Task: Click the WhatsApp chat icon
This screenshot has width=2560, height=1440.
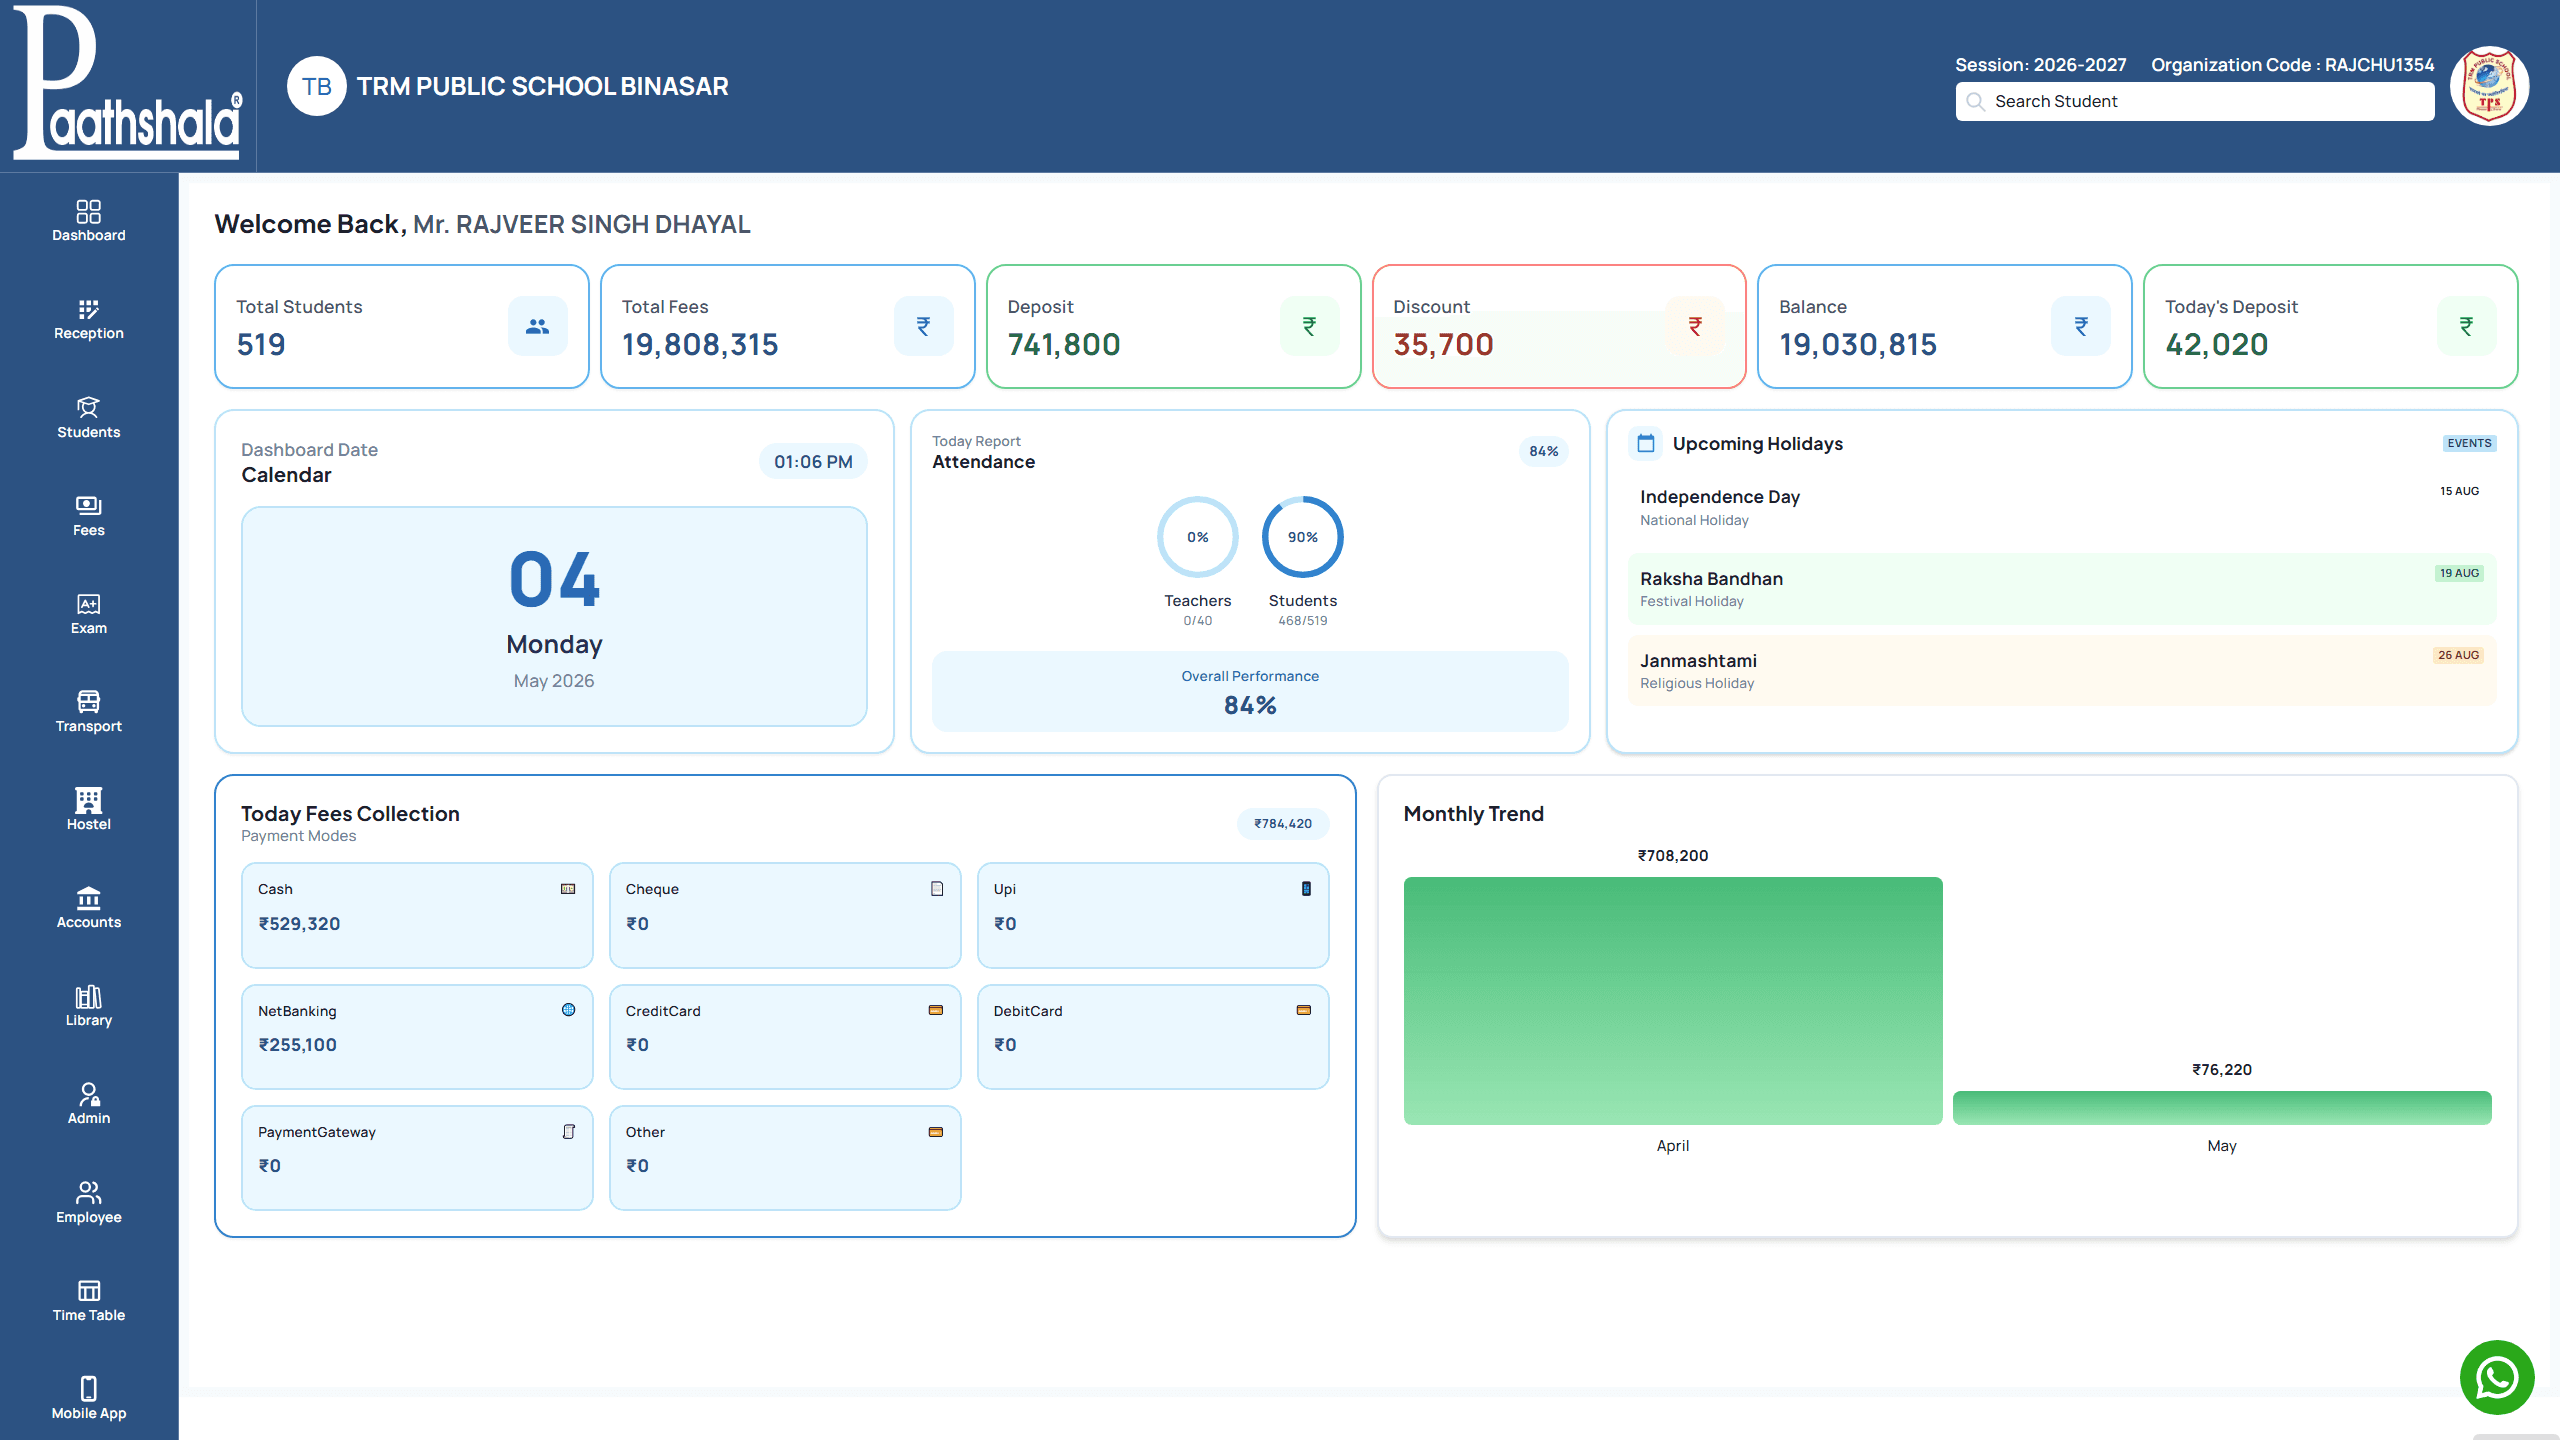Action: click(x=2497, y=1377)
